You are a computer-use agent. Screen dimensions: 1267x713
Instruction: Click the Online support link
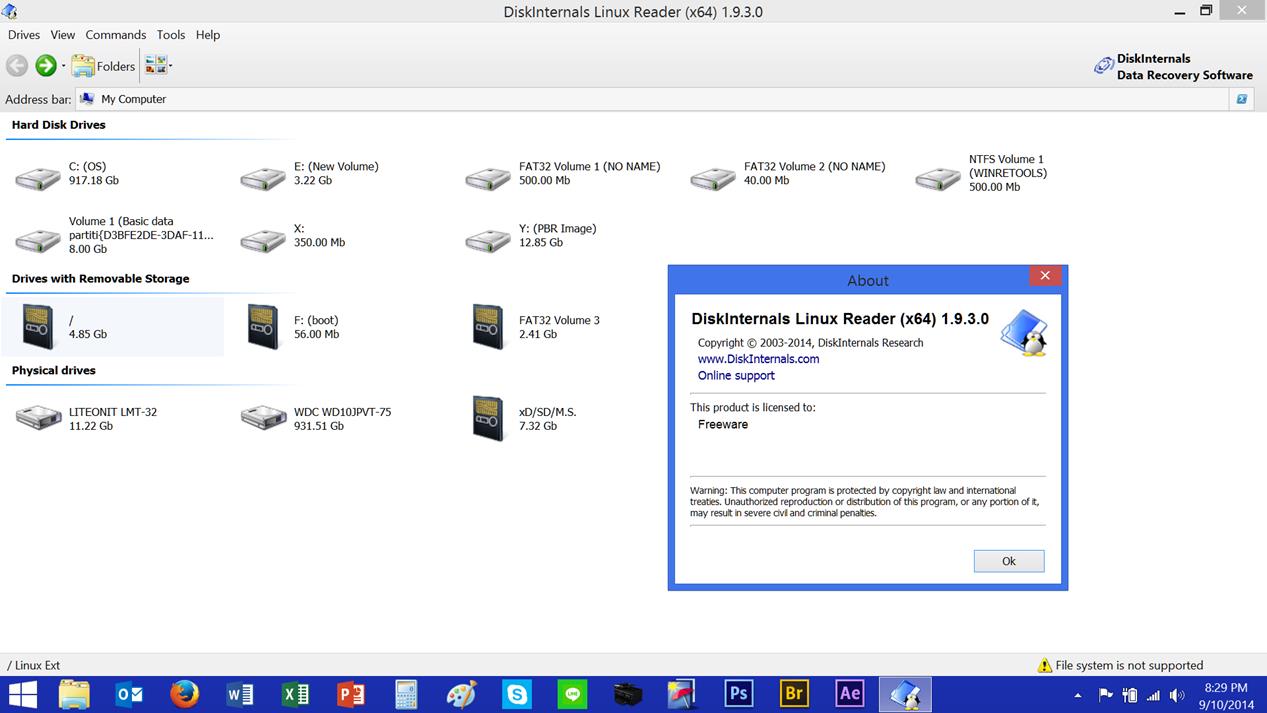736,376
